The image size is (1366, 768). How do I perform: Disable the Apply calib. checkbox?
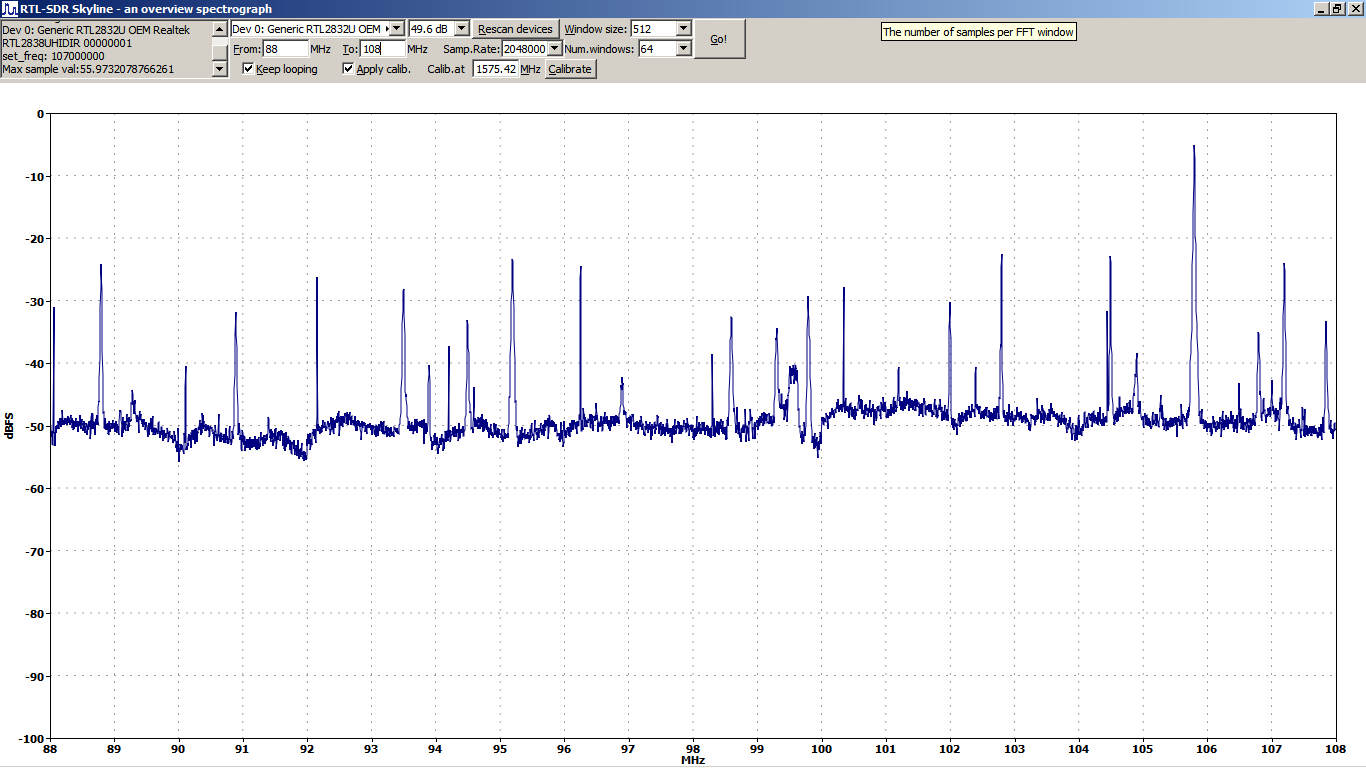348,69
